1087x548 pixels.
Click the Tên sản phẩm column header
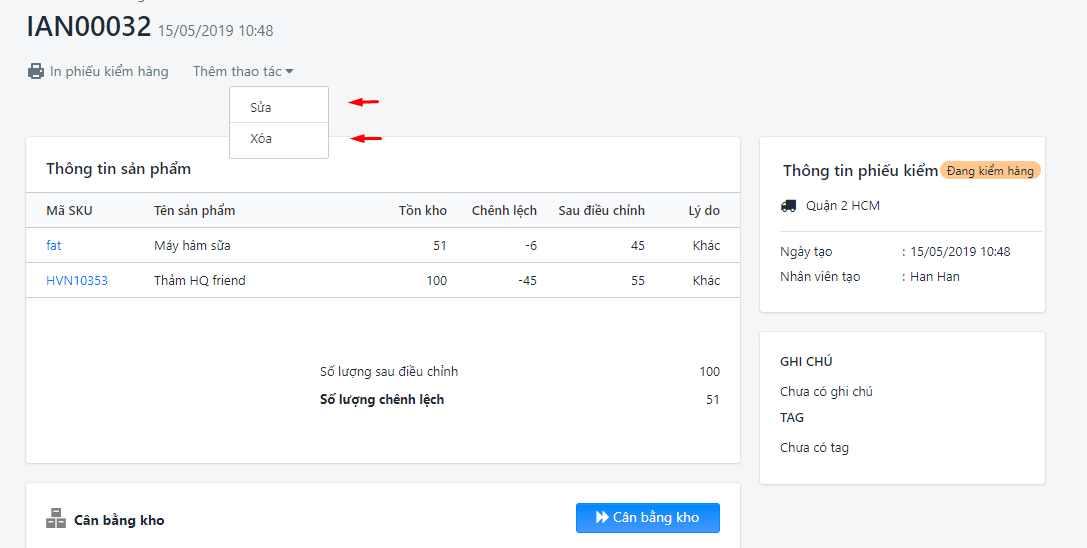click(x=194, y=211)
